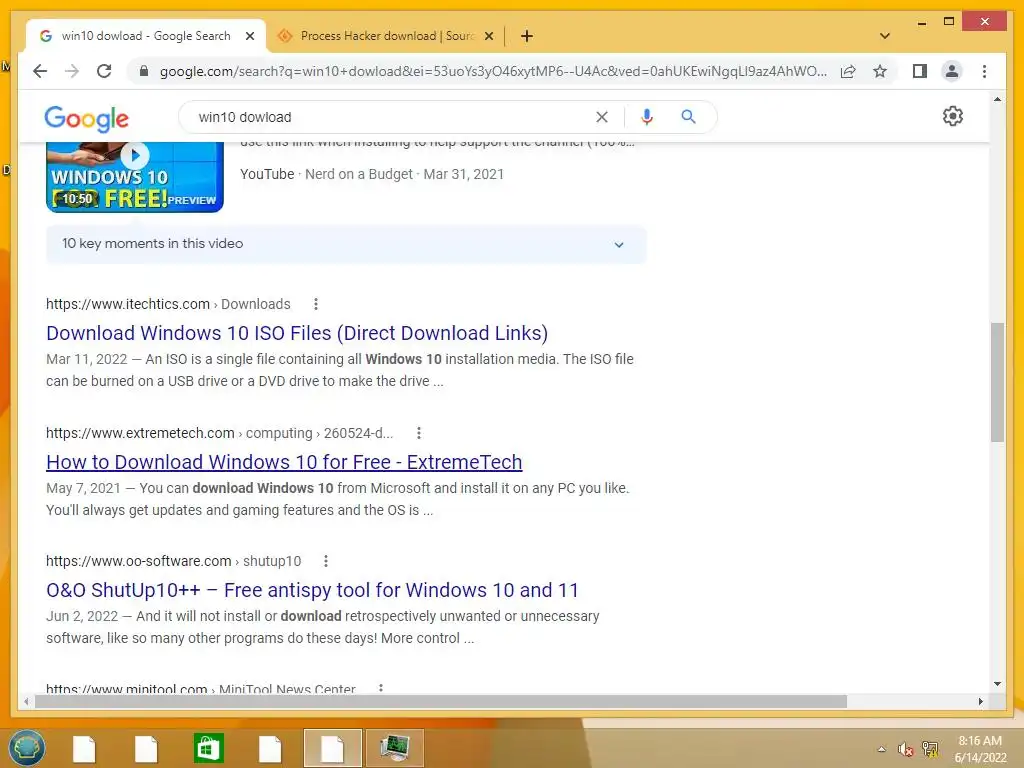Open Chrome side panel

pyautogui.click(x=920, y=71)
